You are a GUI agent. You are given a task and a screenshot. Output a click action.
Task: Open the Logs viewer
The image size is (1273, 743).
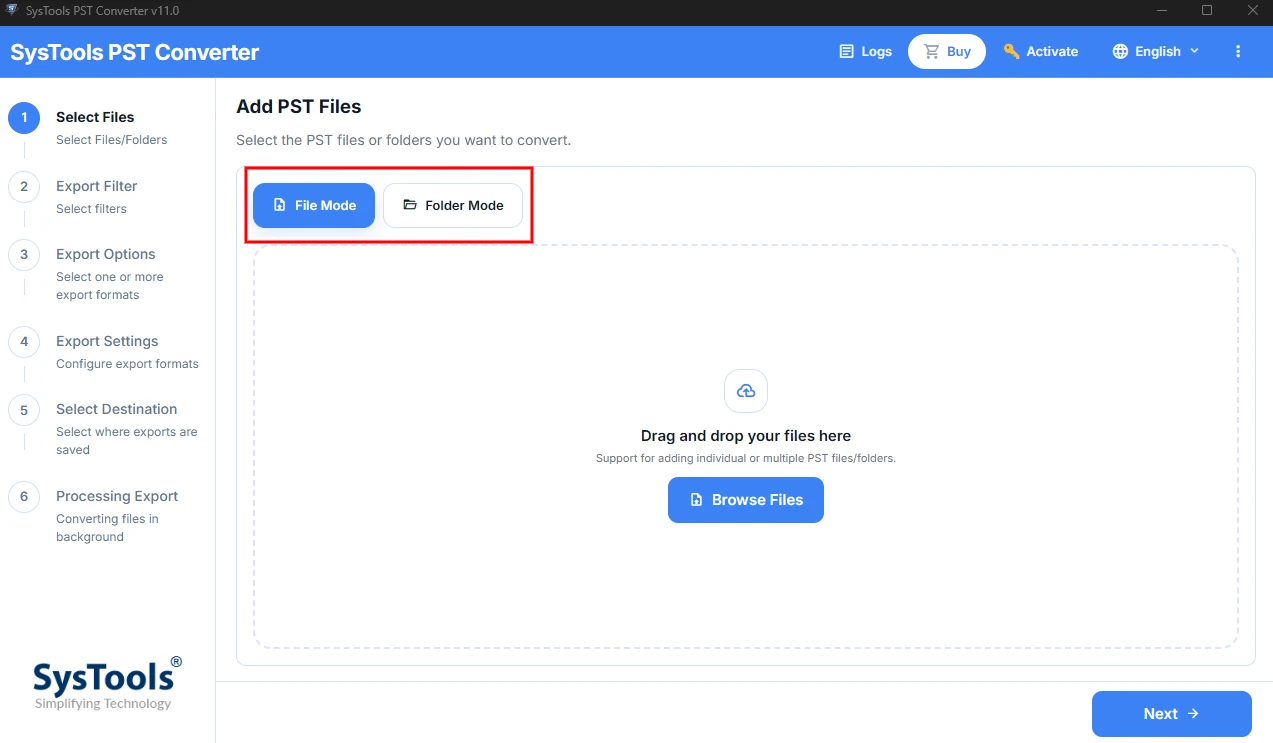865,51
